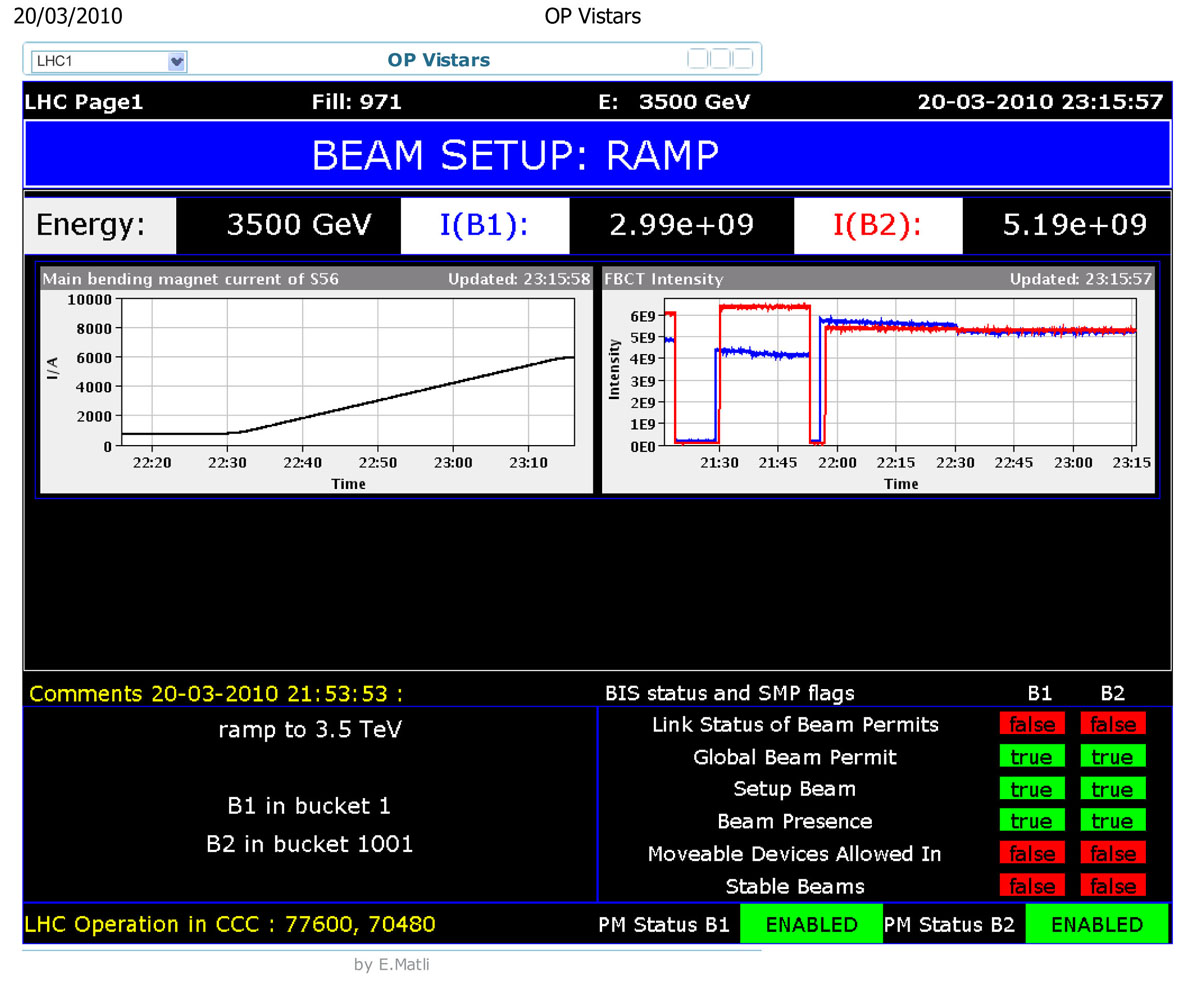Image resolution: width=1181 pixels, height=993 pixels.
Task: Click the red I(B2): label
Action: [877, 225]
